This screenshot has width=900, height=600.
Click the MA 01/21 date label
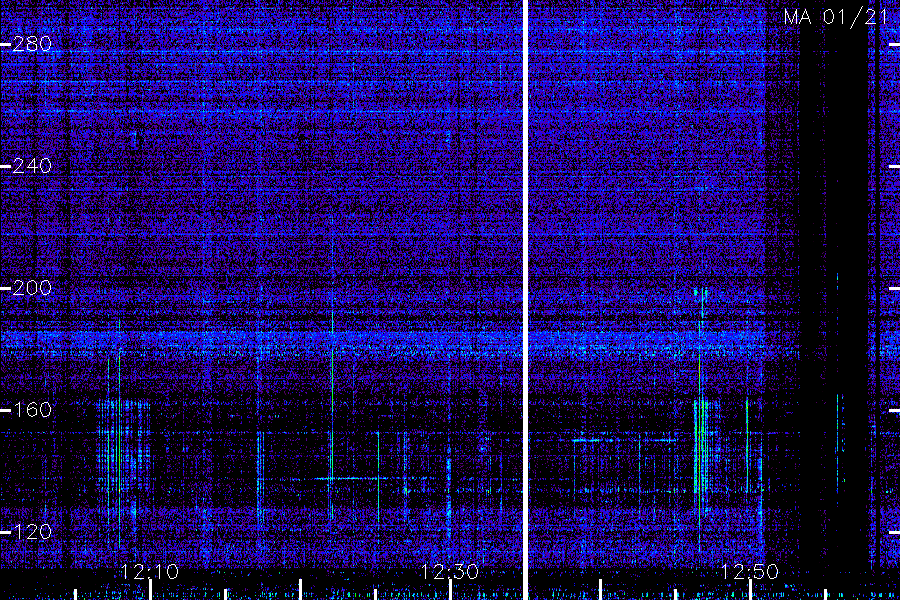(x=835, y=17)
